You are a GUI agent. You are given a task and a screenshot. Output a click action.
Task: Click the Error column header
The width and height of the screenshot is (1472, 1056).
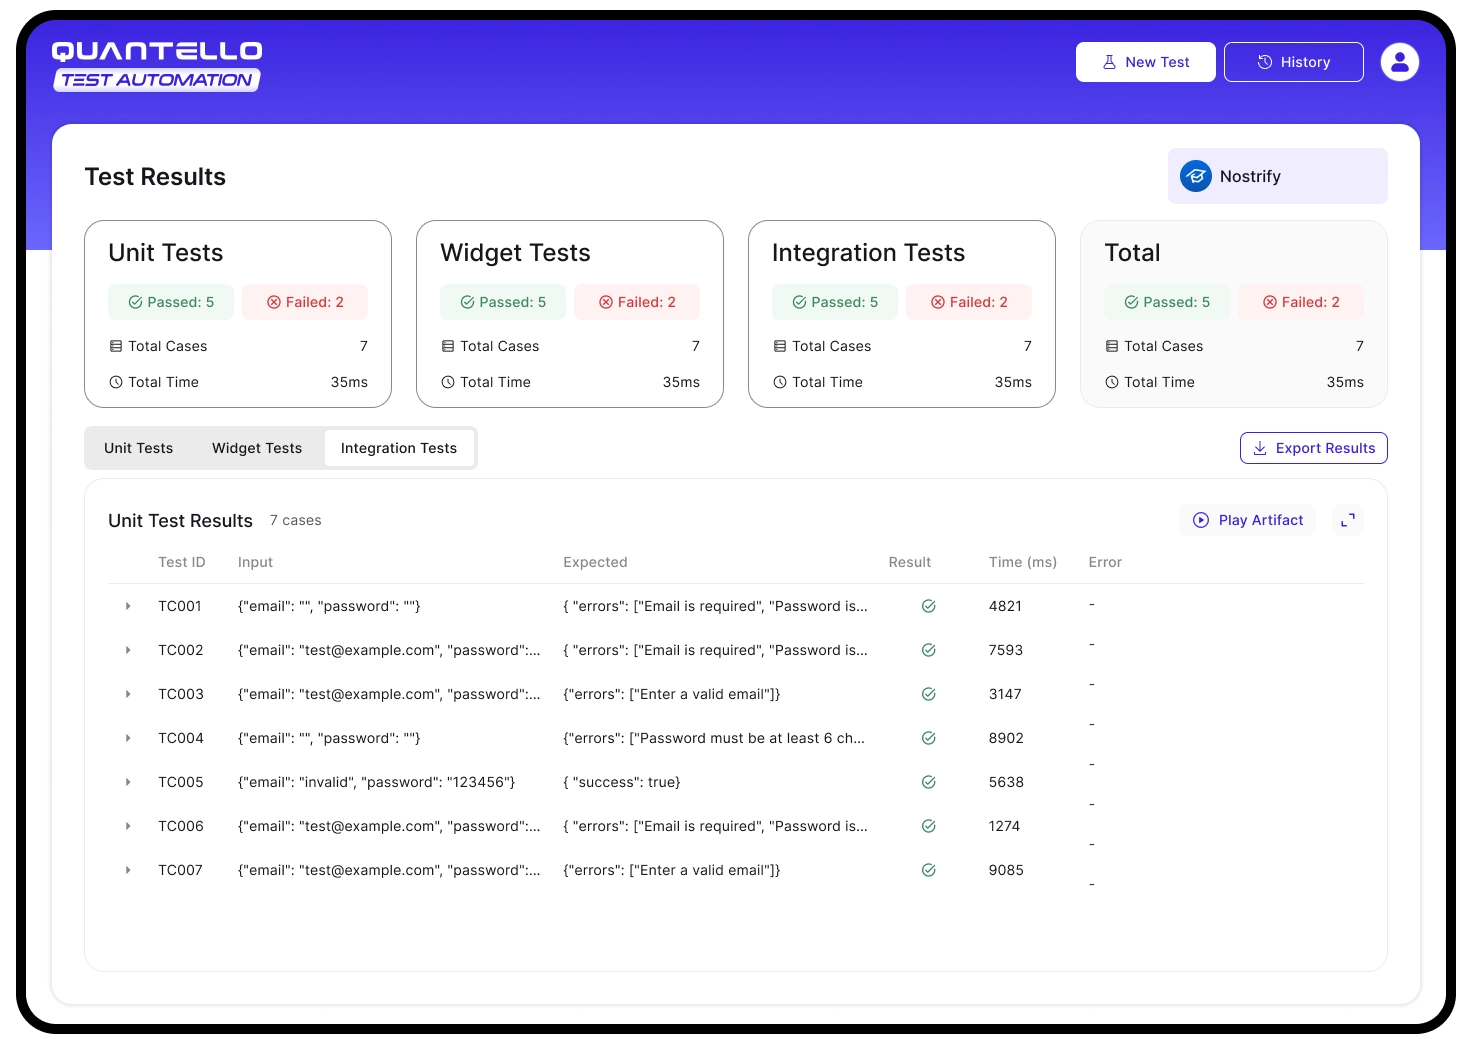click(x=1105, y=562)
